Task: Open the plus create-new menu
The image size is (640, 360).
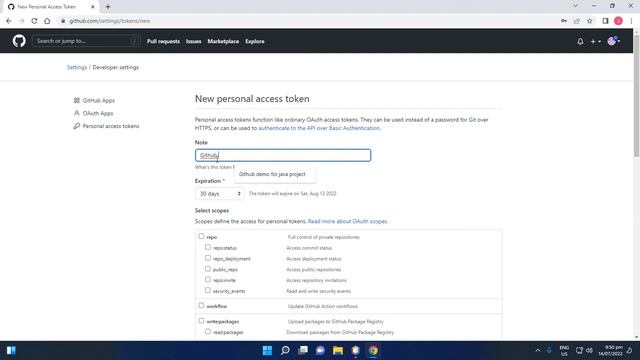Action: click(x=596, y=41)
